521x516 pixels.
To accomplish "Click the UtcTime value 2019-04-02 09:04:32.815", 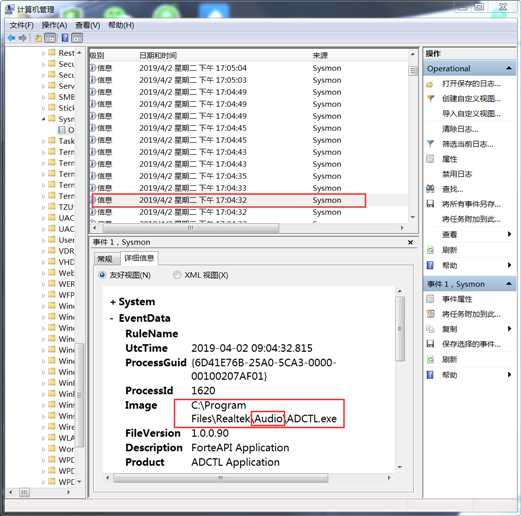I will tap(252, 348).
